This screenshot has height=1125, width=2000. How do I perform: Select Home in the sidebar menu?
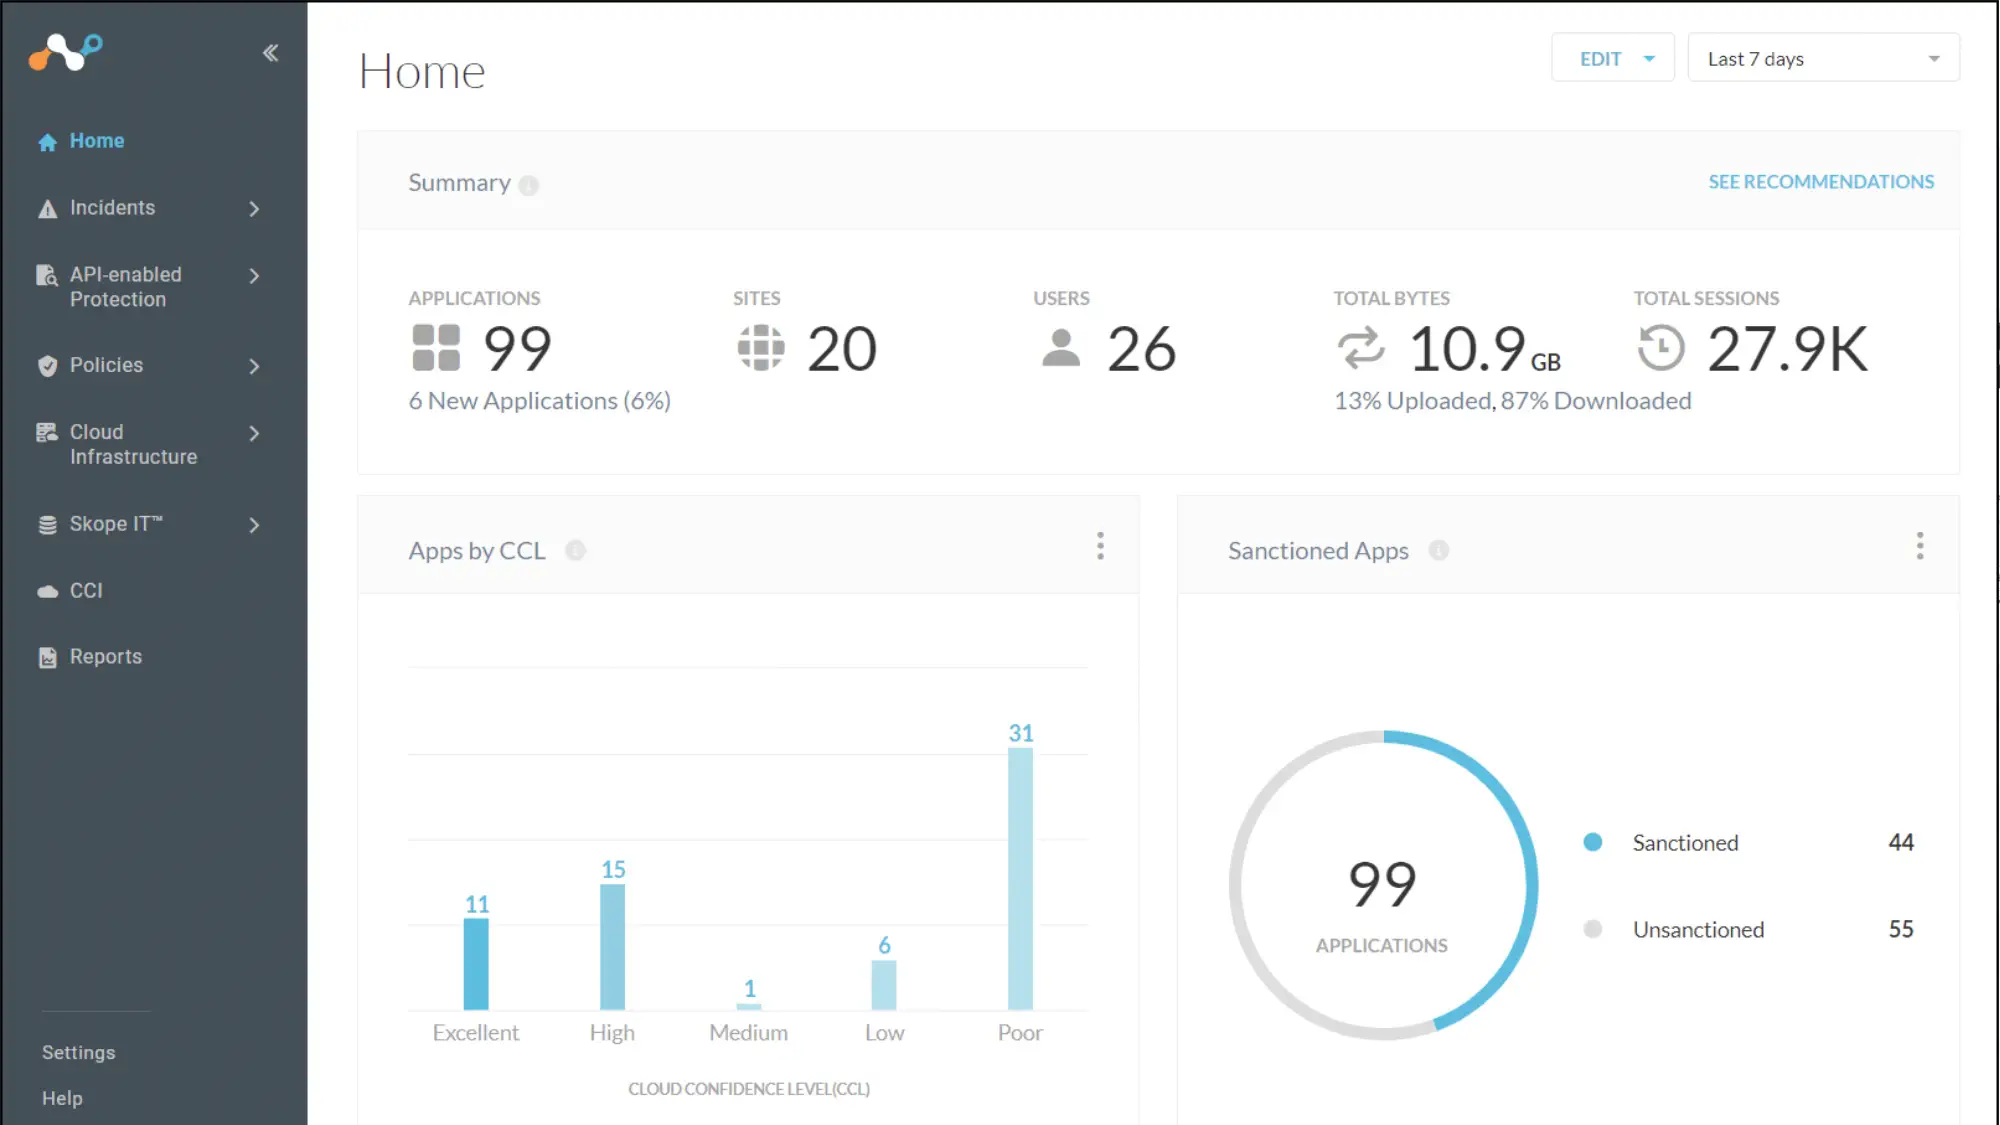tap(96, 140)
